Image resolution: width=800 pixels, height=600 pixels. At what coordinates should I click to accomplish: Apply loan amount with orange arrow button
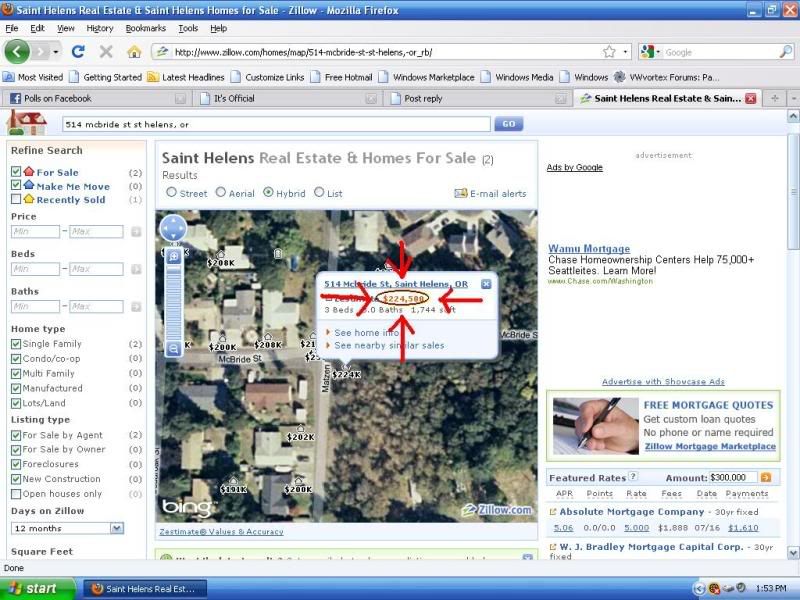pos(766,478)
